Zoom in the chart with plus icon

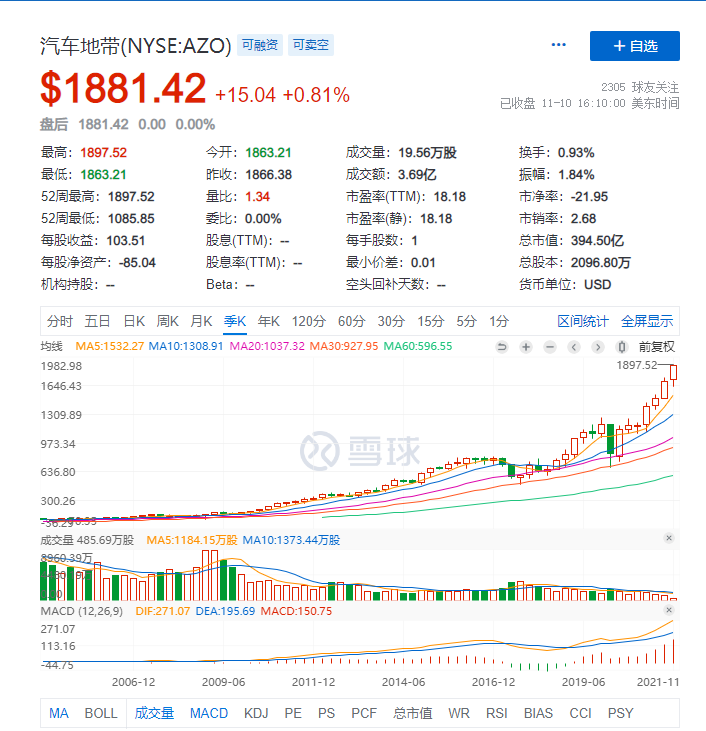point(526,347)
